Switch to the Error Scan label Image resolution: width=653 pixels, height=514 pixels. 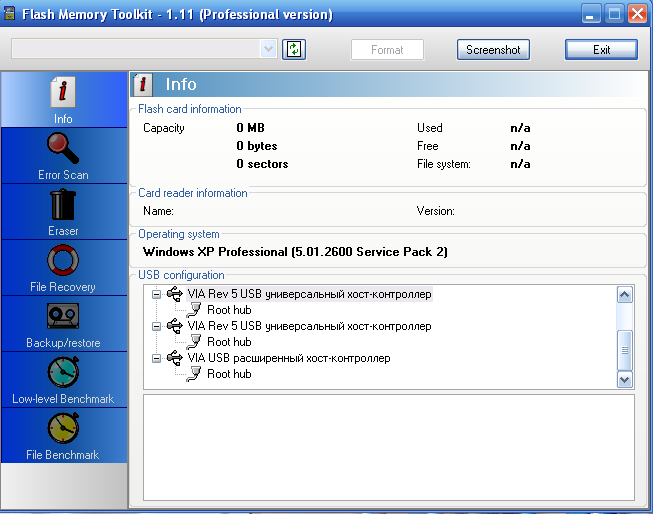(x=63, y=175)
